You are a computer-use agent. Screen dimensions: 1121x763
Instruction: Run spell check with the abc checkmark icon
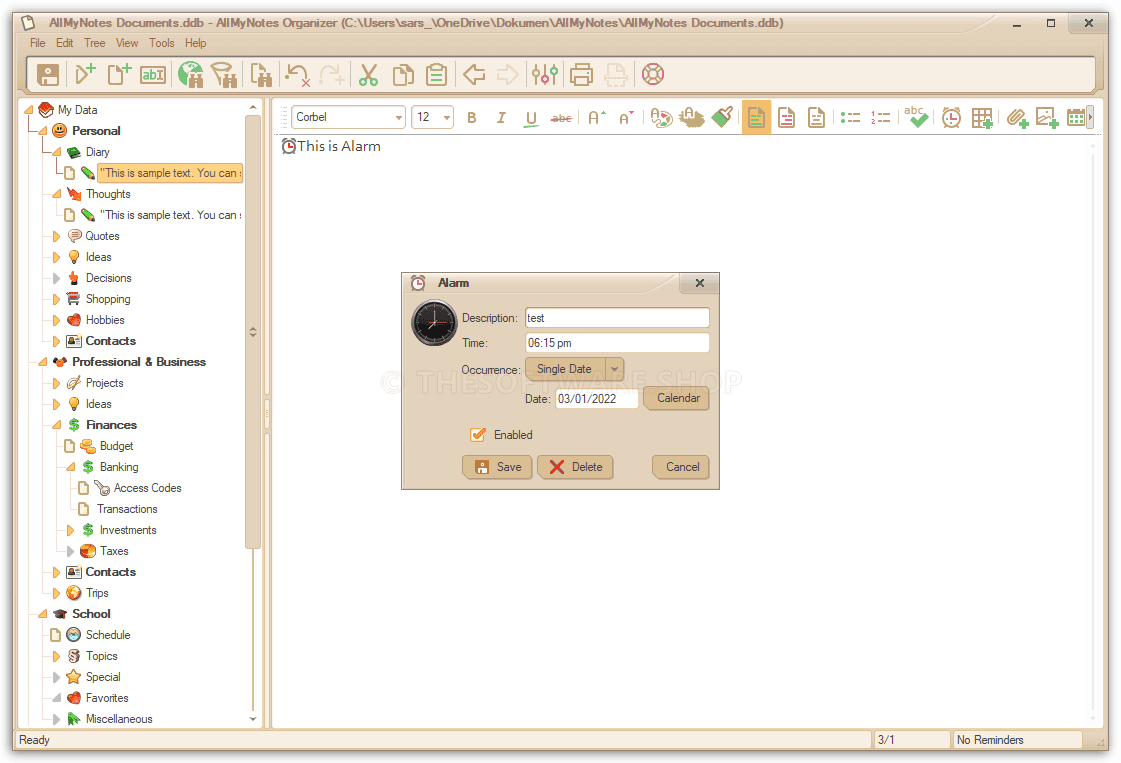click(916, 117)
